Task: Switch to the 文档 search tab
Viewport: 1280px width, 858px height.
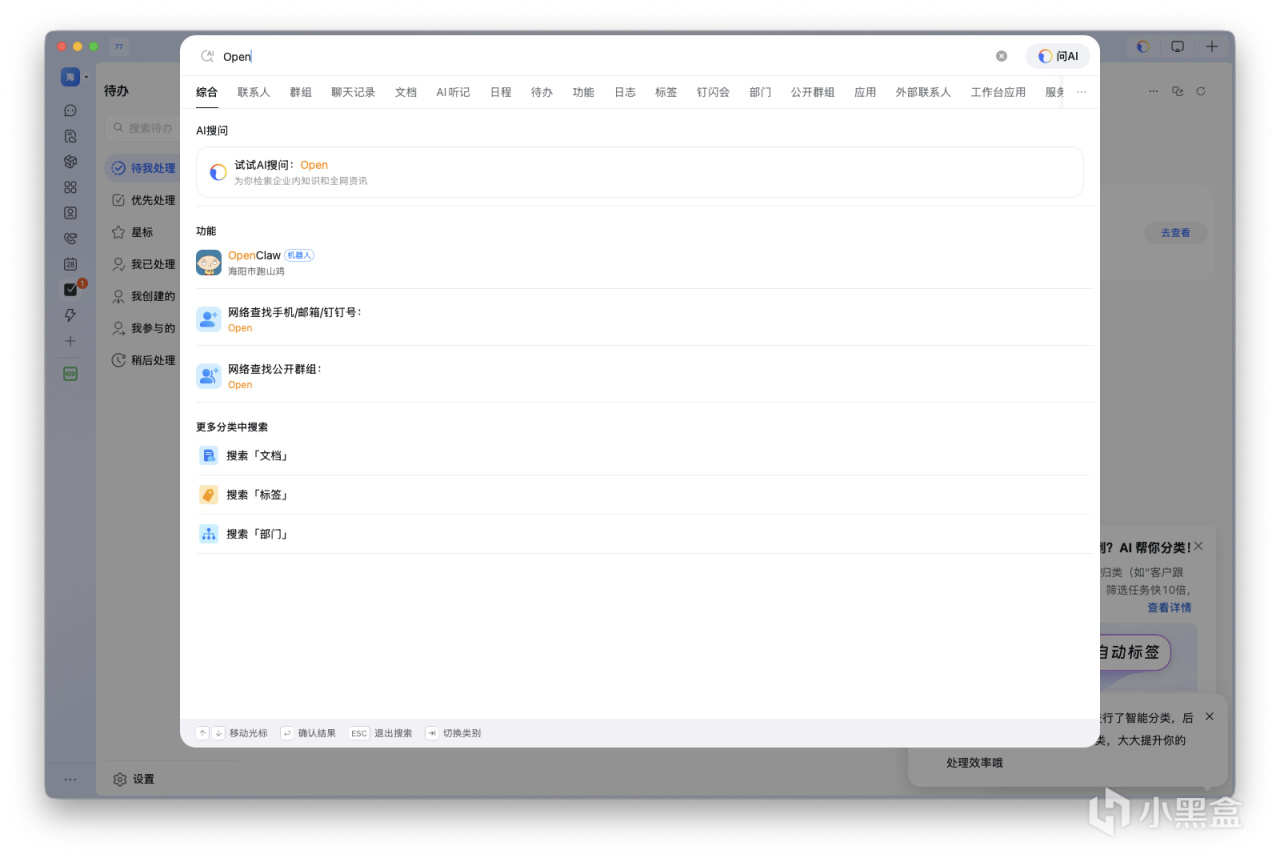Action: [x=406, y=92]
